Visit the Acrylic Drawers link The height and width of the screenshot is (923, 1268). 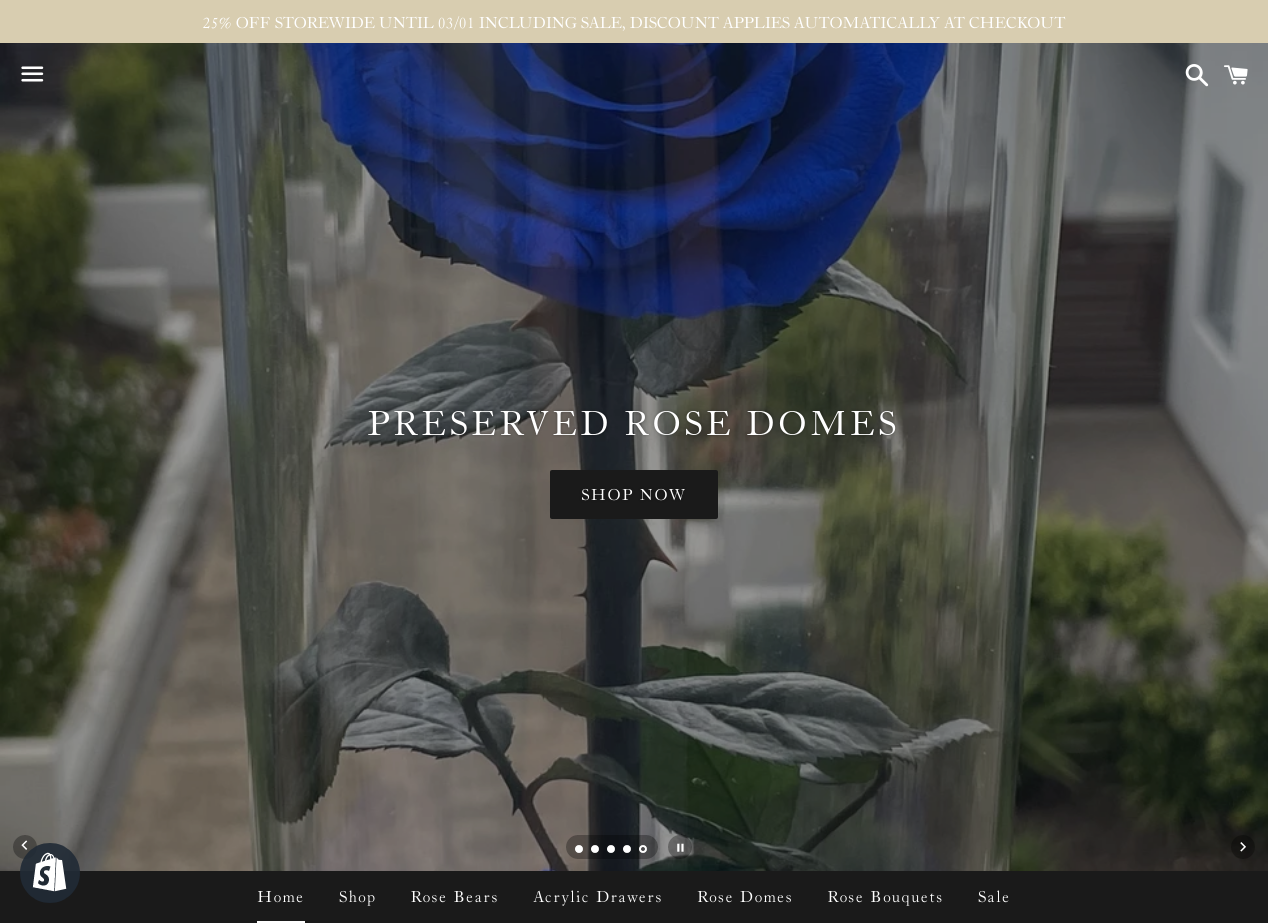(x=598, y=897)
